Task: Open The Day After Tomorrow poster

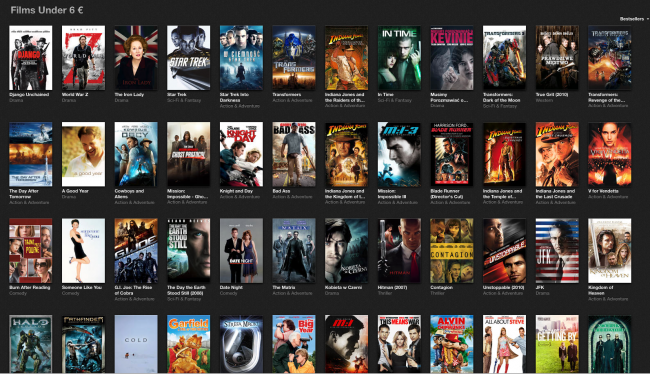Action: tap(31, 154)
